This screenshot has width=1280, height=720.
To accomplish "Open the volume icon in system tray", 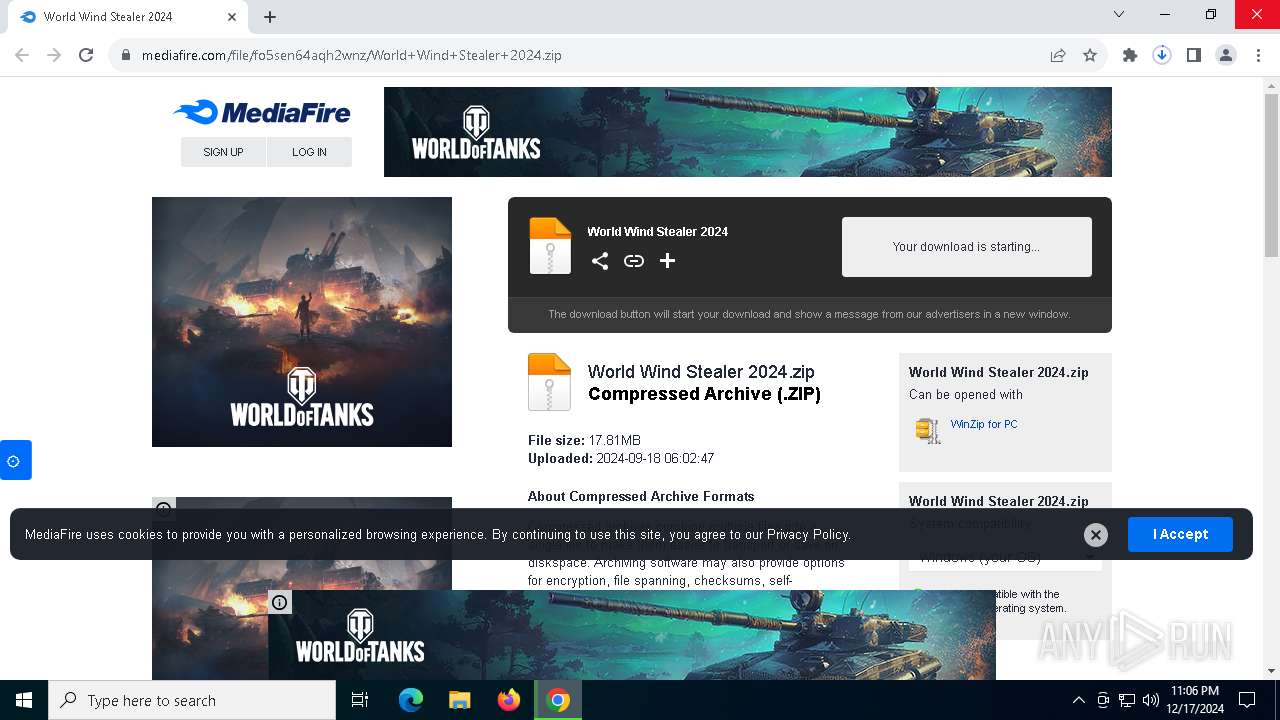I will coord(1151,700).
